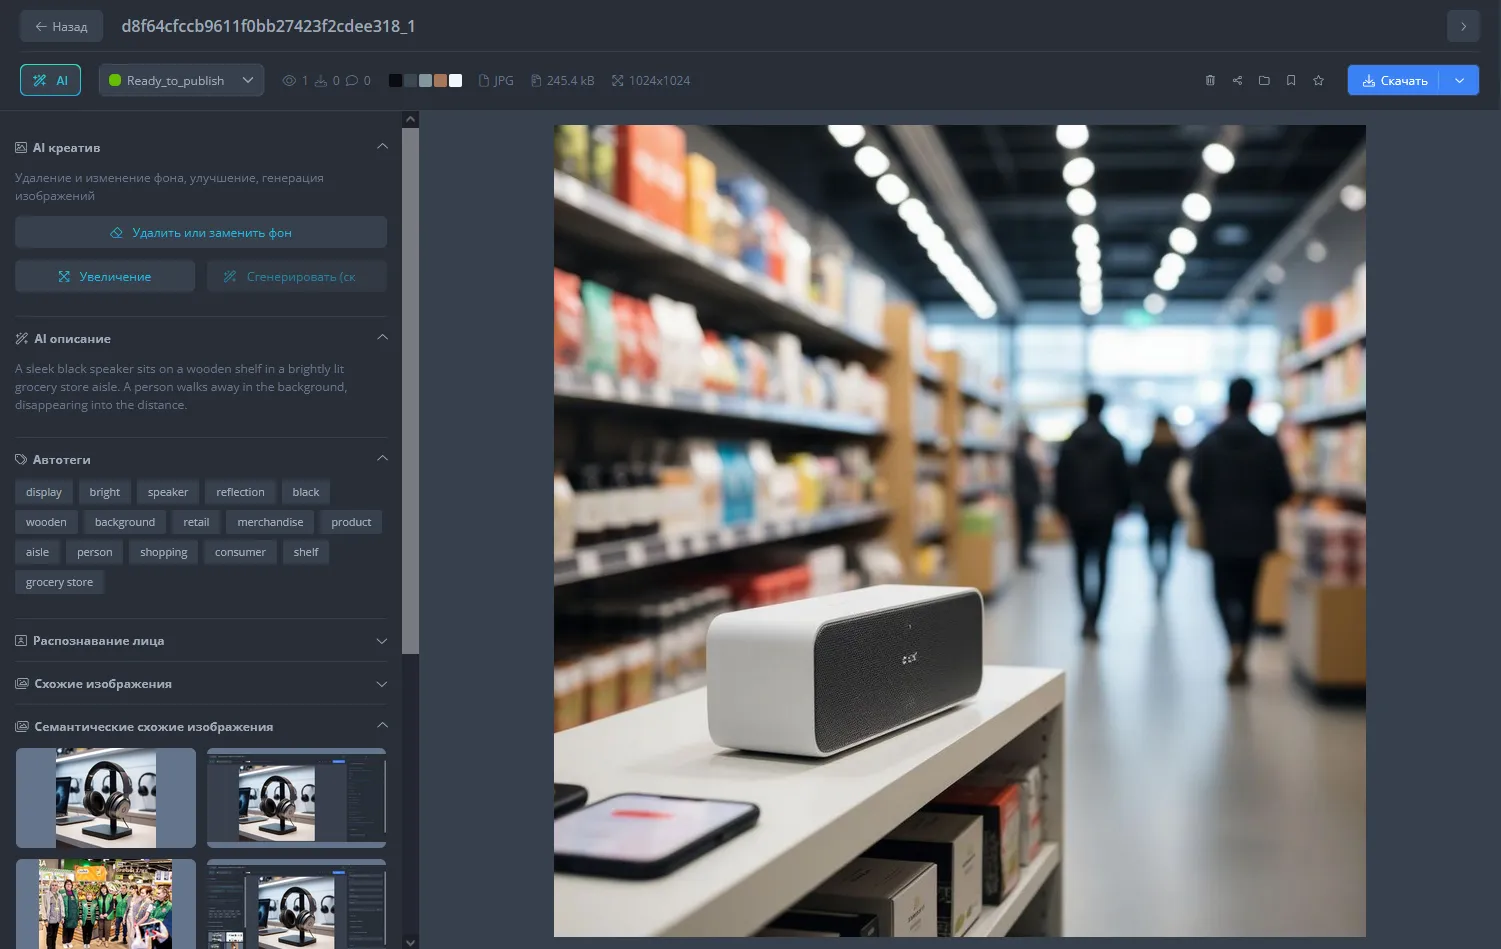Click the views eye icon
This screenshot has width=1501, height=949.
click(289, 81)
